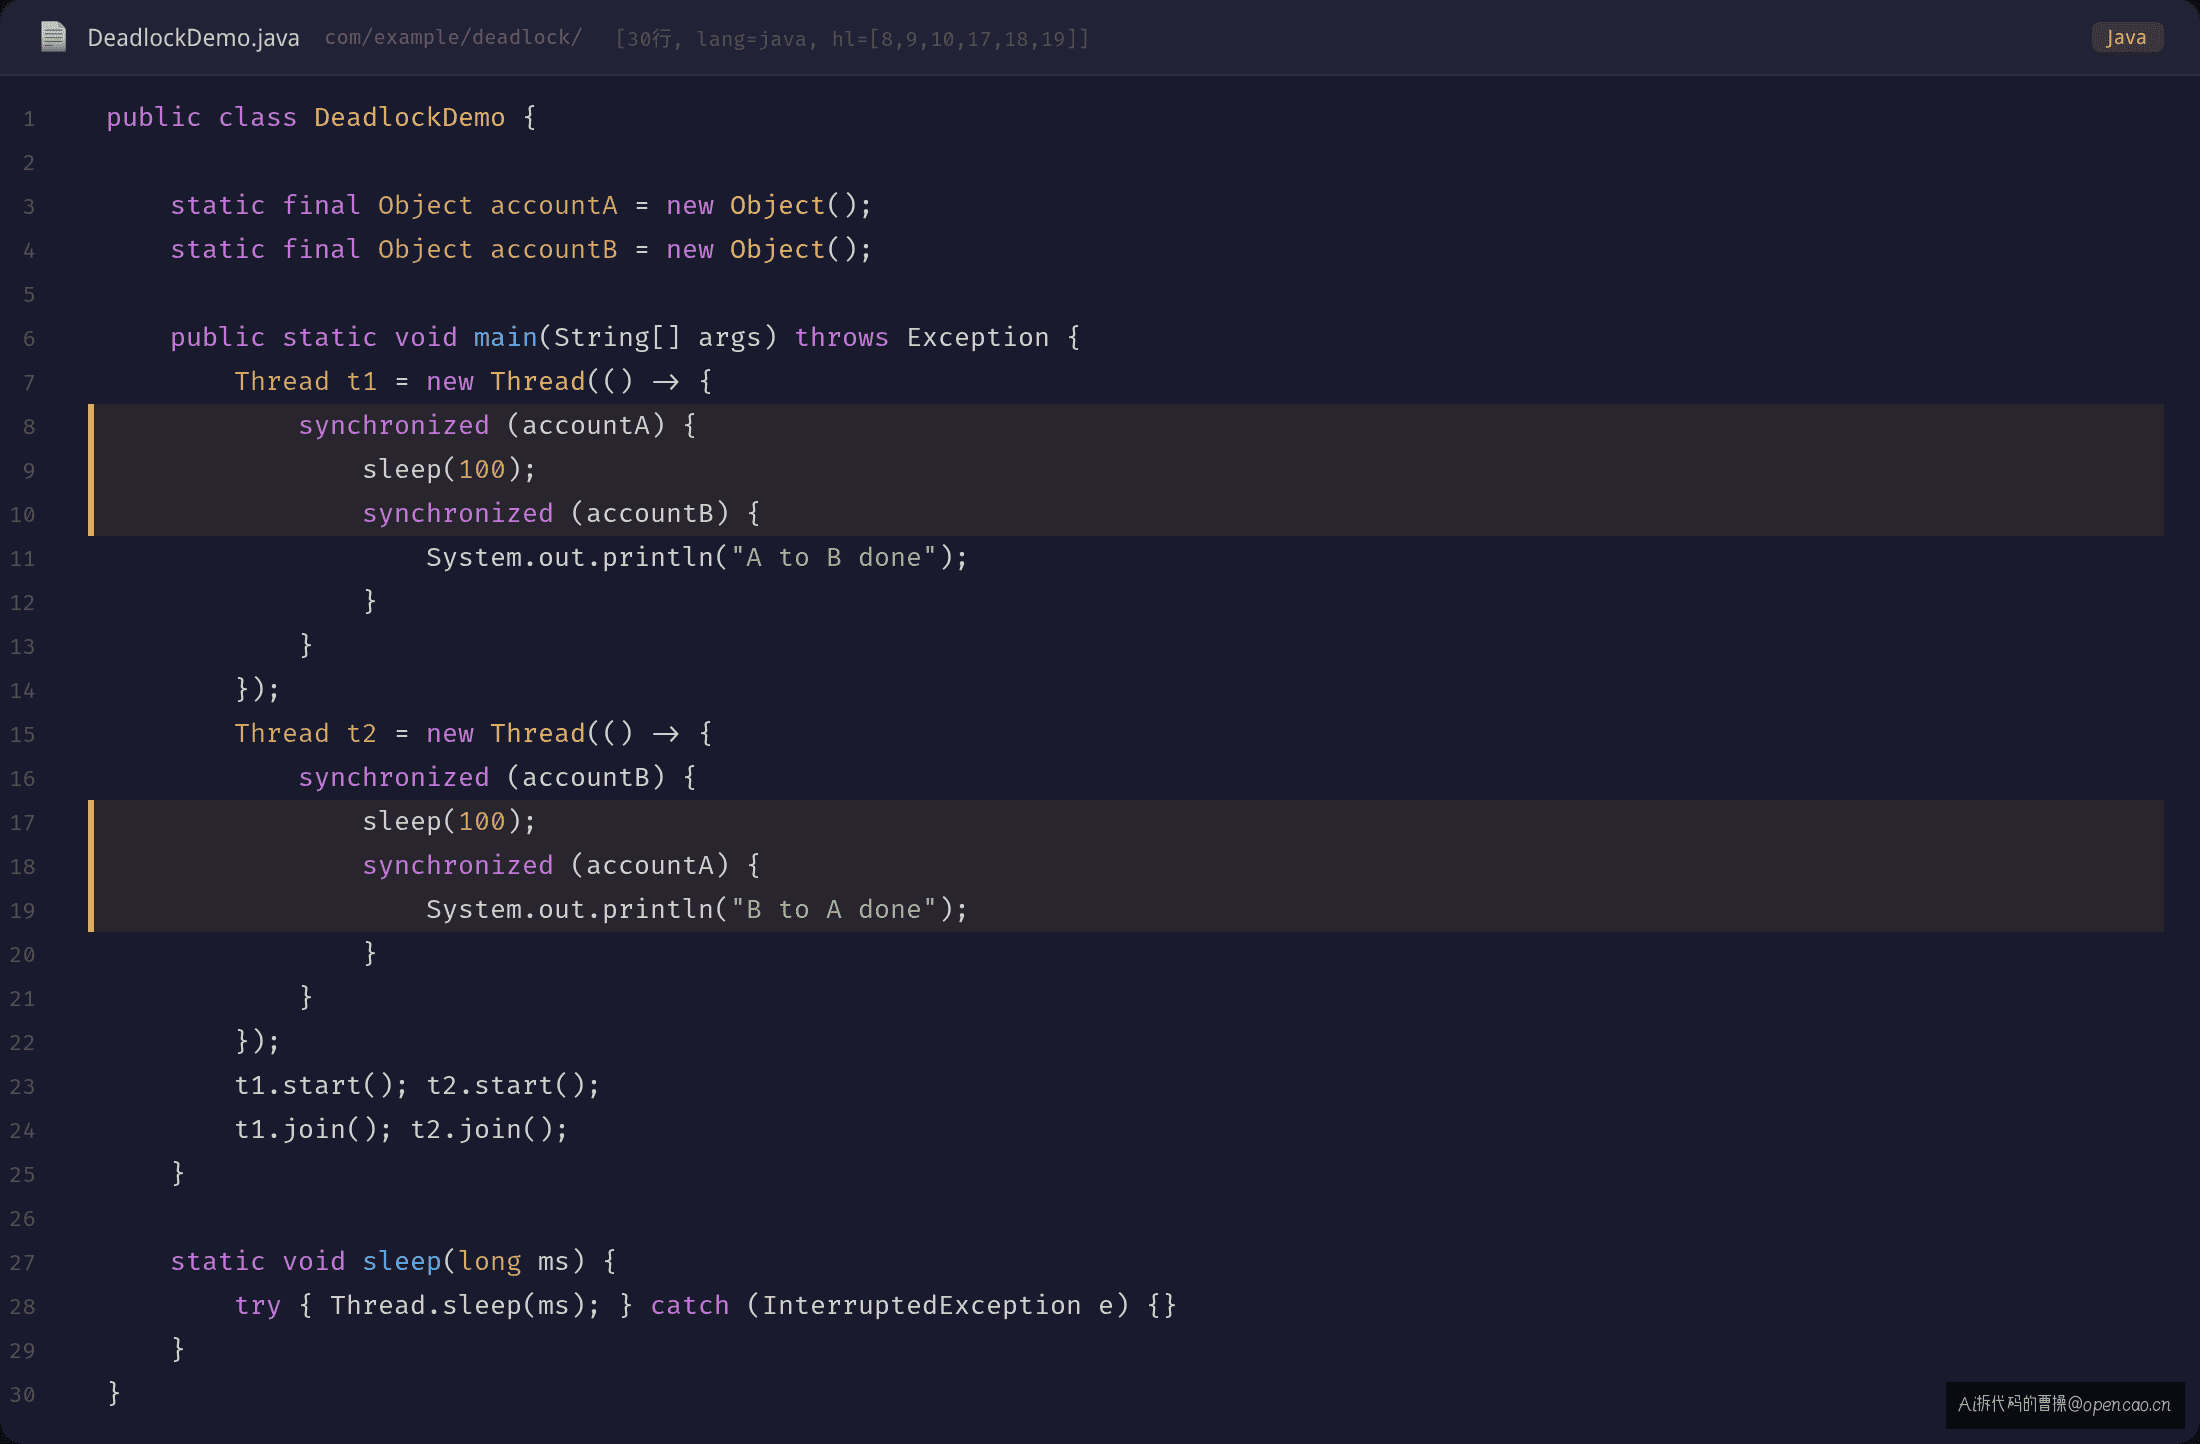Image resolution: width=2200 pixels, height=1444 pixels.
Task: Click sleep(100) on line 17
Action: pos(442,821)
